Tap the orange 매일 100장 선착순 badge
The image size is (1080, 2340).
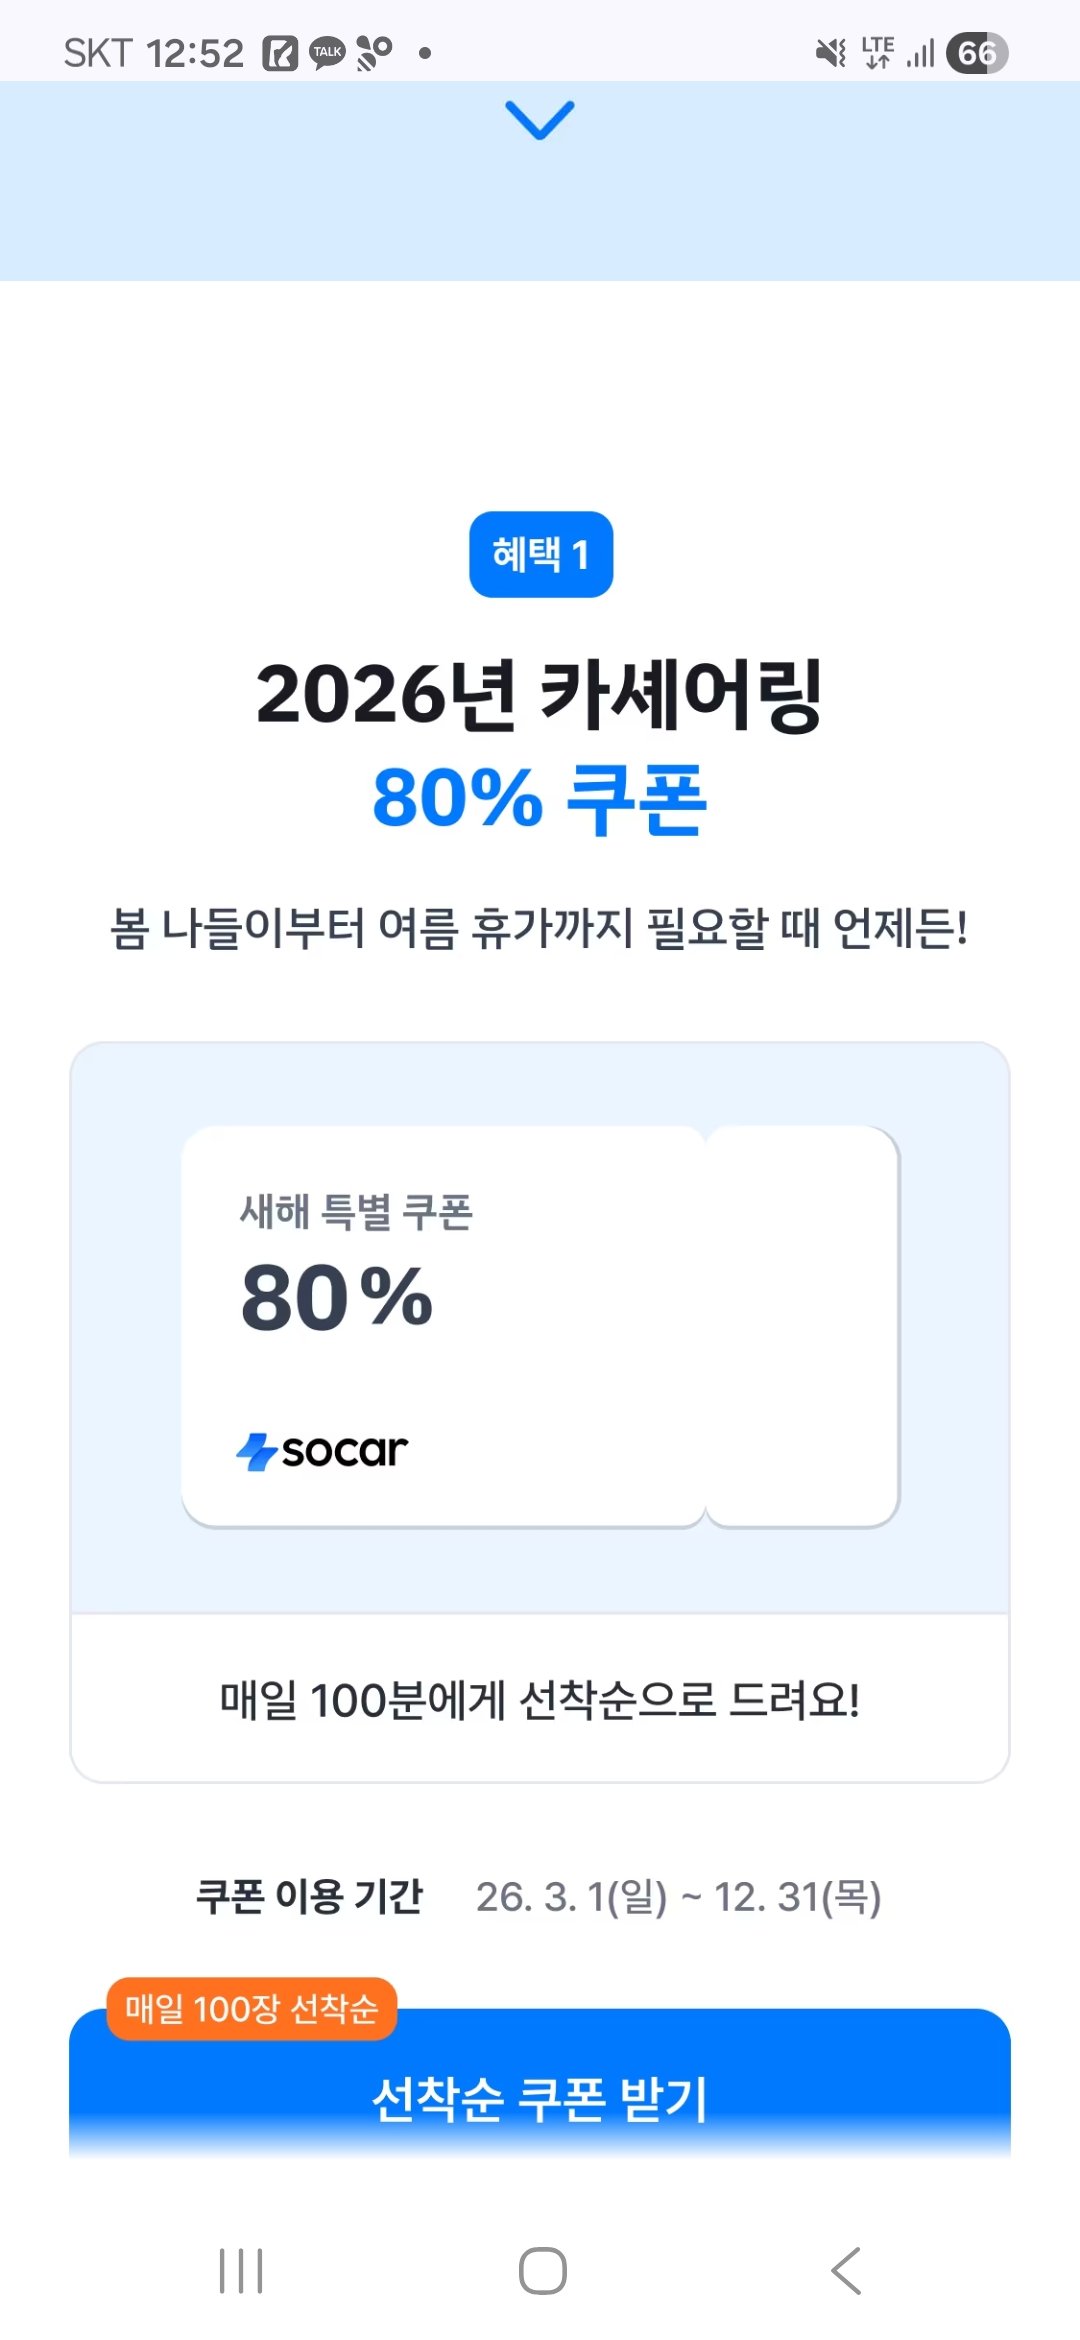click(251, 2008)
